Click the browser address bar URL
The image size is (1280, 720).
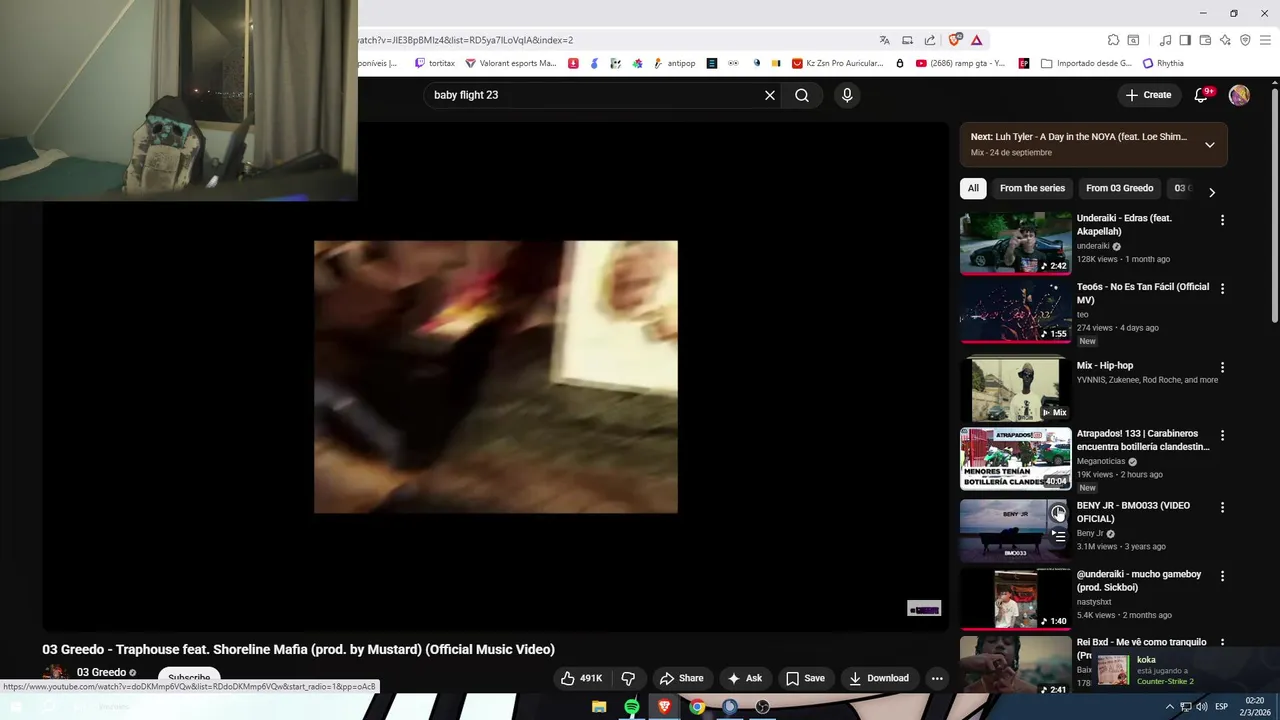tap(465, 40)
